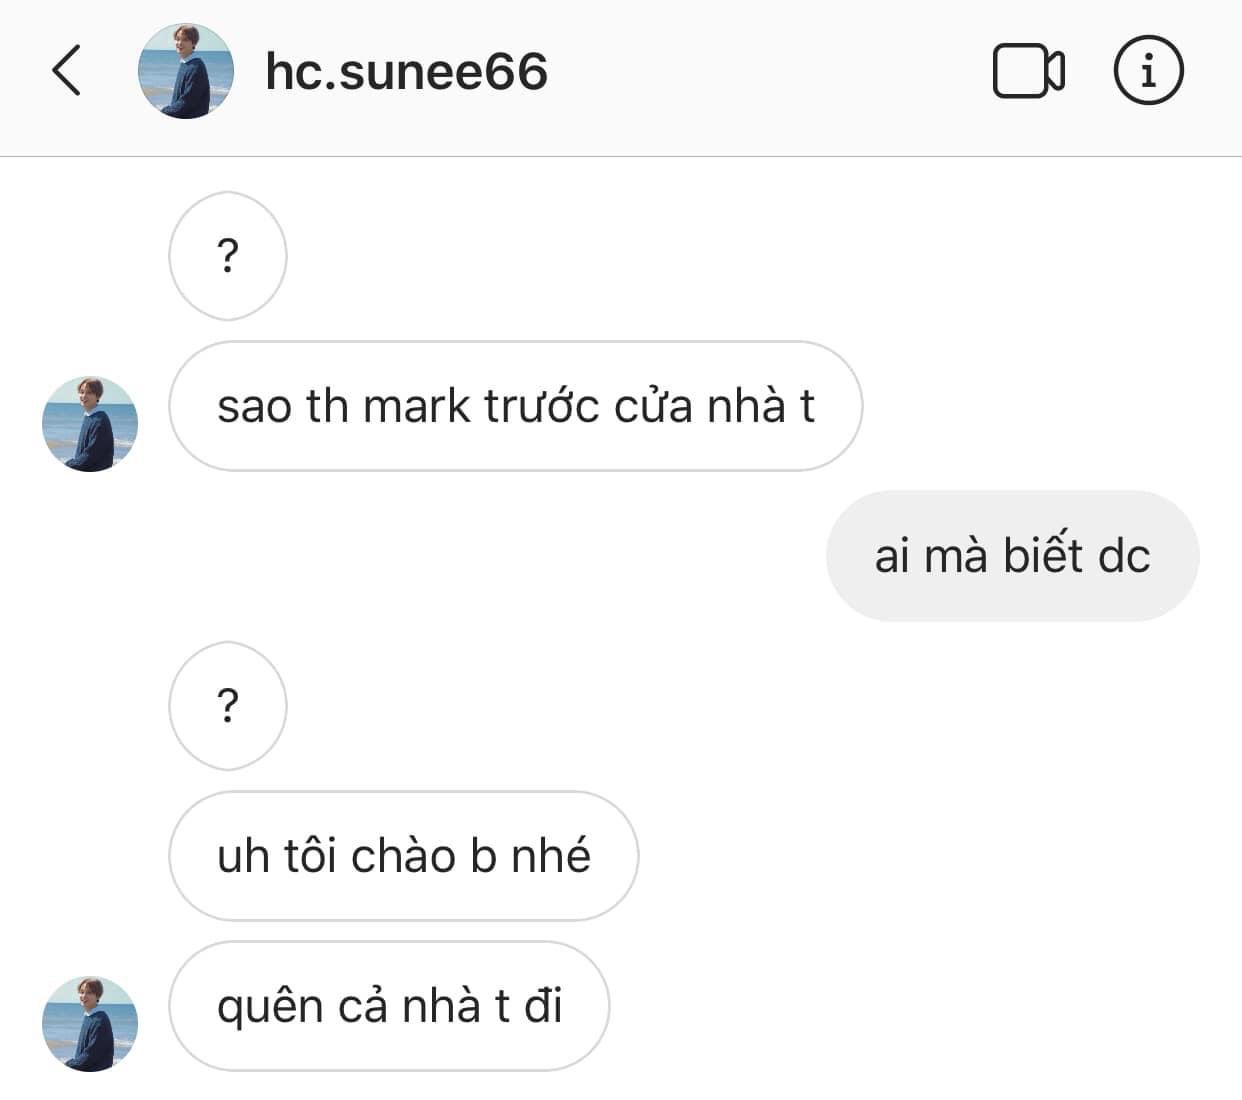Start a video call with hc.sunee66

pos(1028,71)
